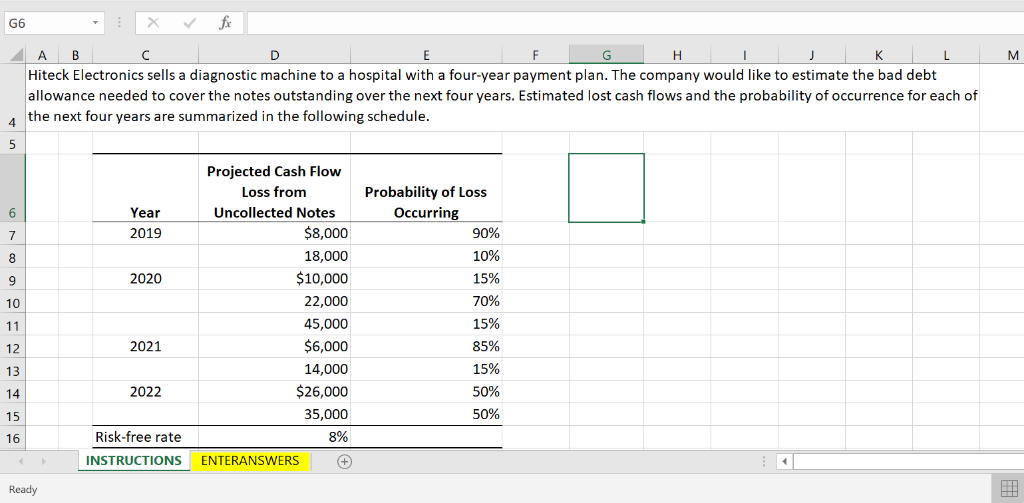
Task: Select row 7 header
Action: [x=14, y=235]
